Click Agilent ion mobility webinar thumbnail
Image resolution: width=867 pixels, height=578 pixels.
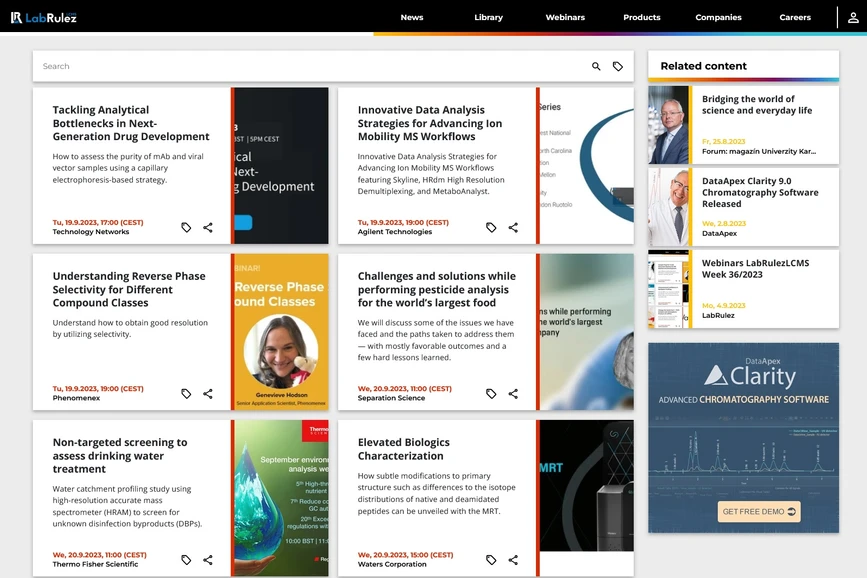[585, 165]
